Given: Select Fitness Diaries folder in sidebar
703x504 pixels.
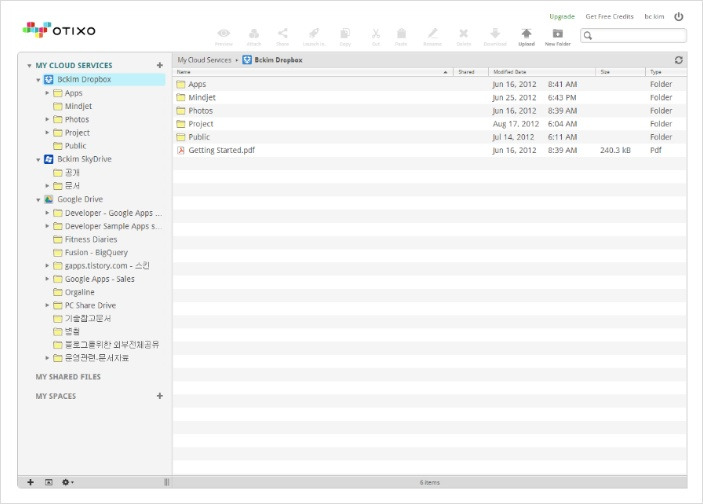Looking at the screenshot, I should click(x=91, y=239).
